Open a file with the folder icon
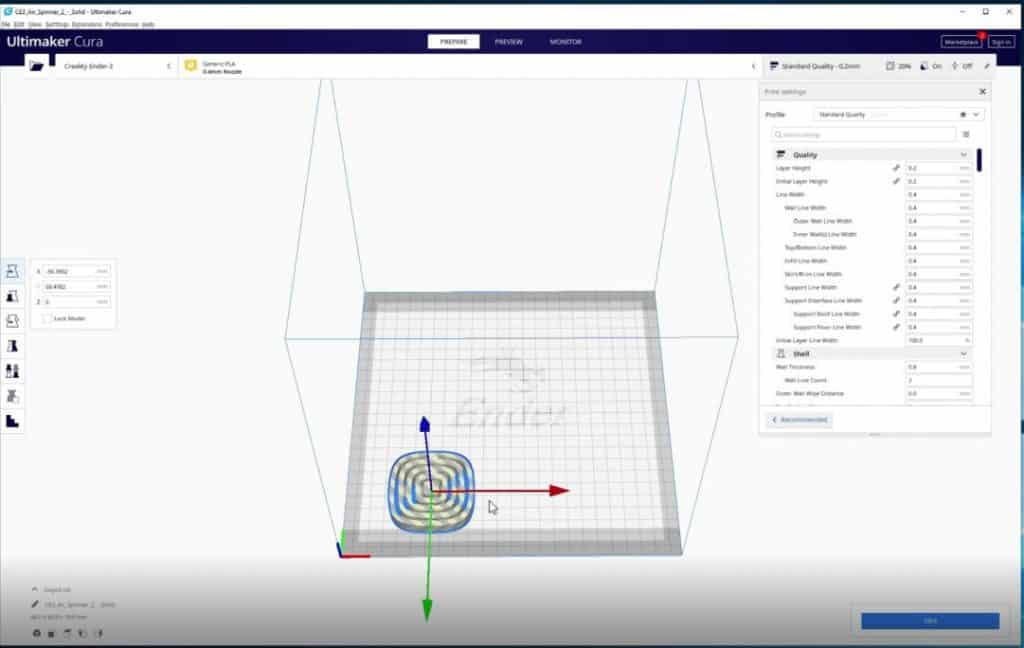The height and width of the screenshot is (648, 1024). [37, 66]
